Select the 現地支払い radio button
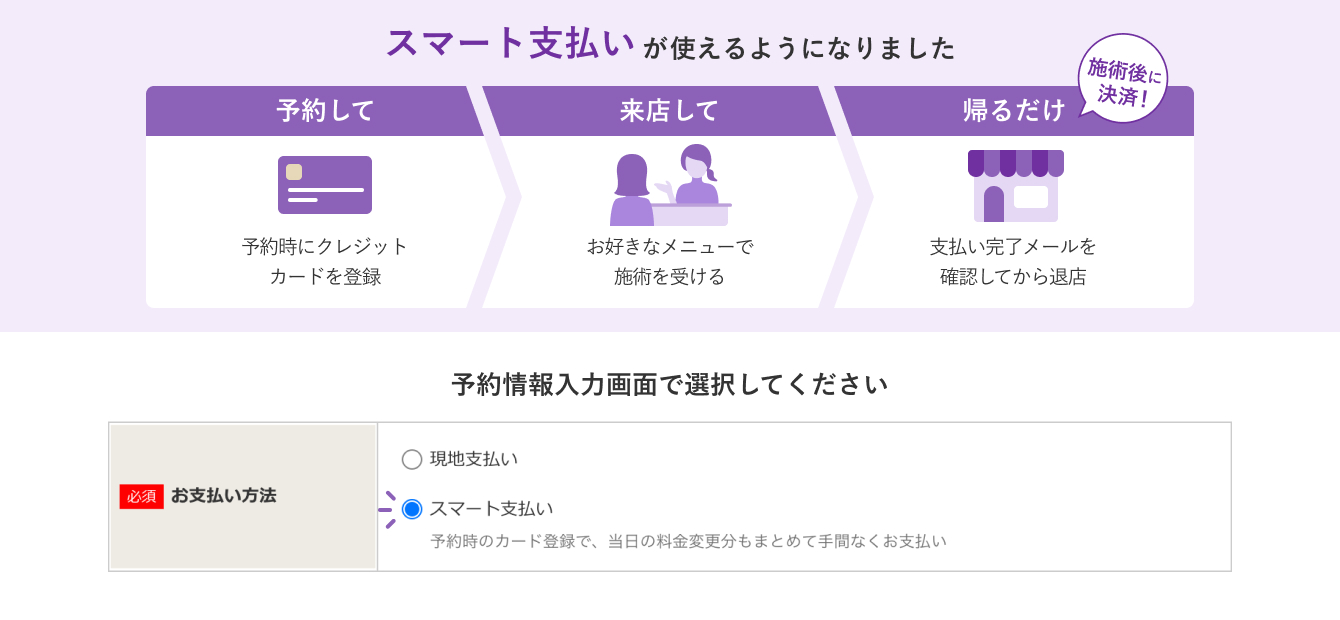Image resolution: width=1340 pixels, height=620 pixels. [x=410, y=460]
